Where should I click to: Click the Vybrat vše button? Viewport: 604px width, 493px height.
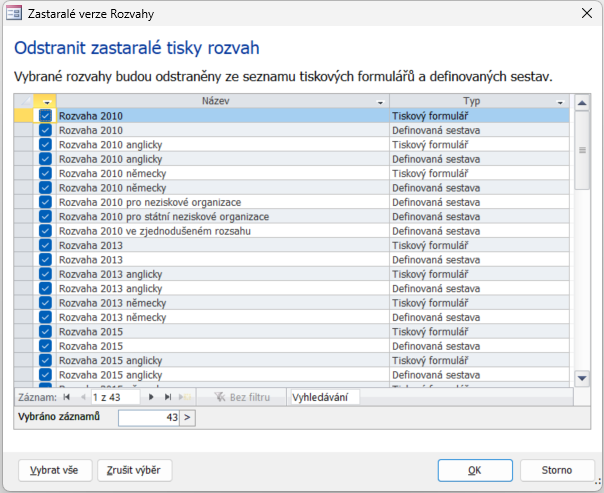55,470
